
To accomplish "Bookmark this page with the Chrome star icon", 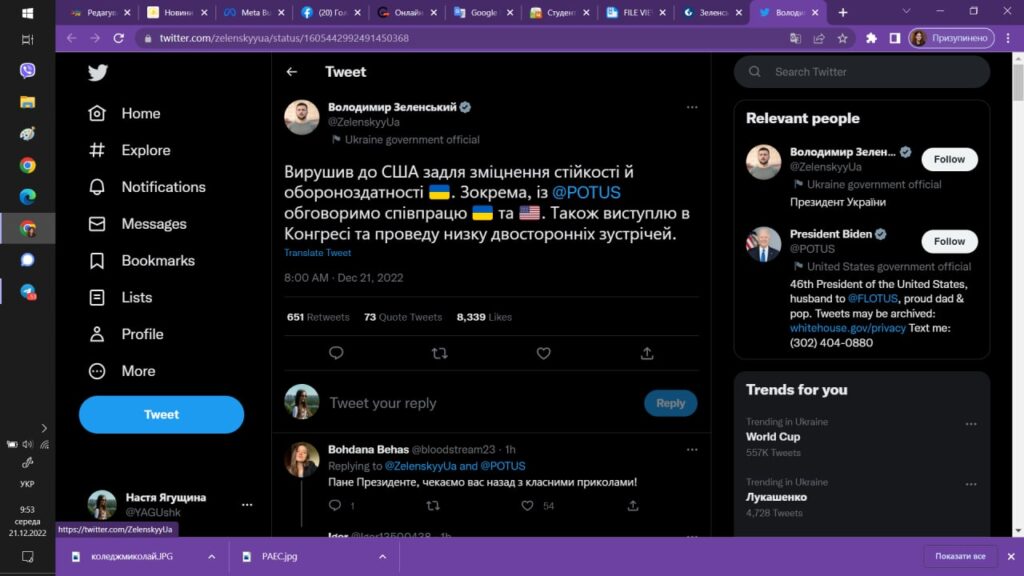I will tap(842, 38).
